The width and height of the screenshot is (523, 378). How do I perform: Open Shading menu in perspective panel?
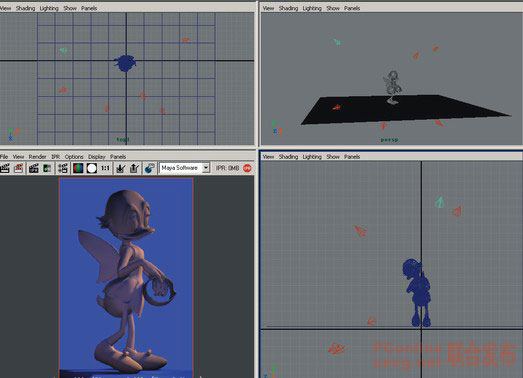[288, 8]
